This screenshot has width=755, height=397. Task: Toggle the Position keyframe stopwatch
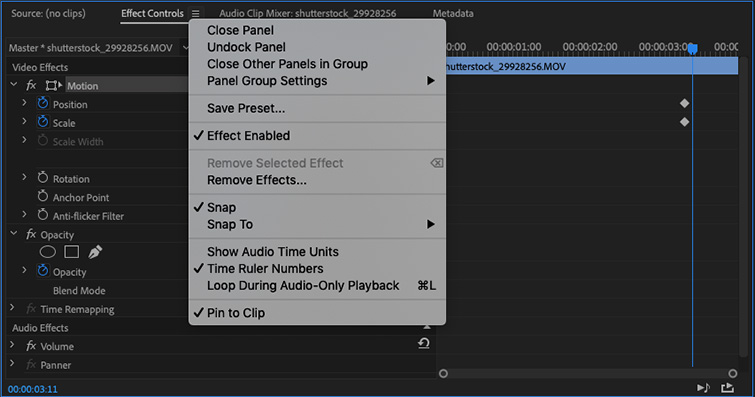click(x=43, y=103)
